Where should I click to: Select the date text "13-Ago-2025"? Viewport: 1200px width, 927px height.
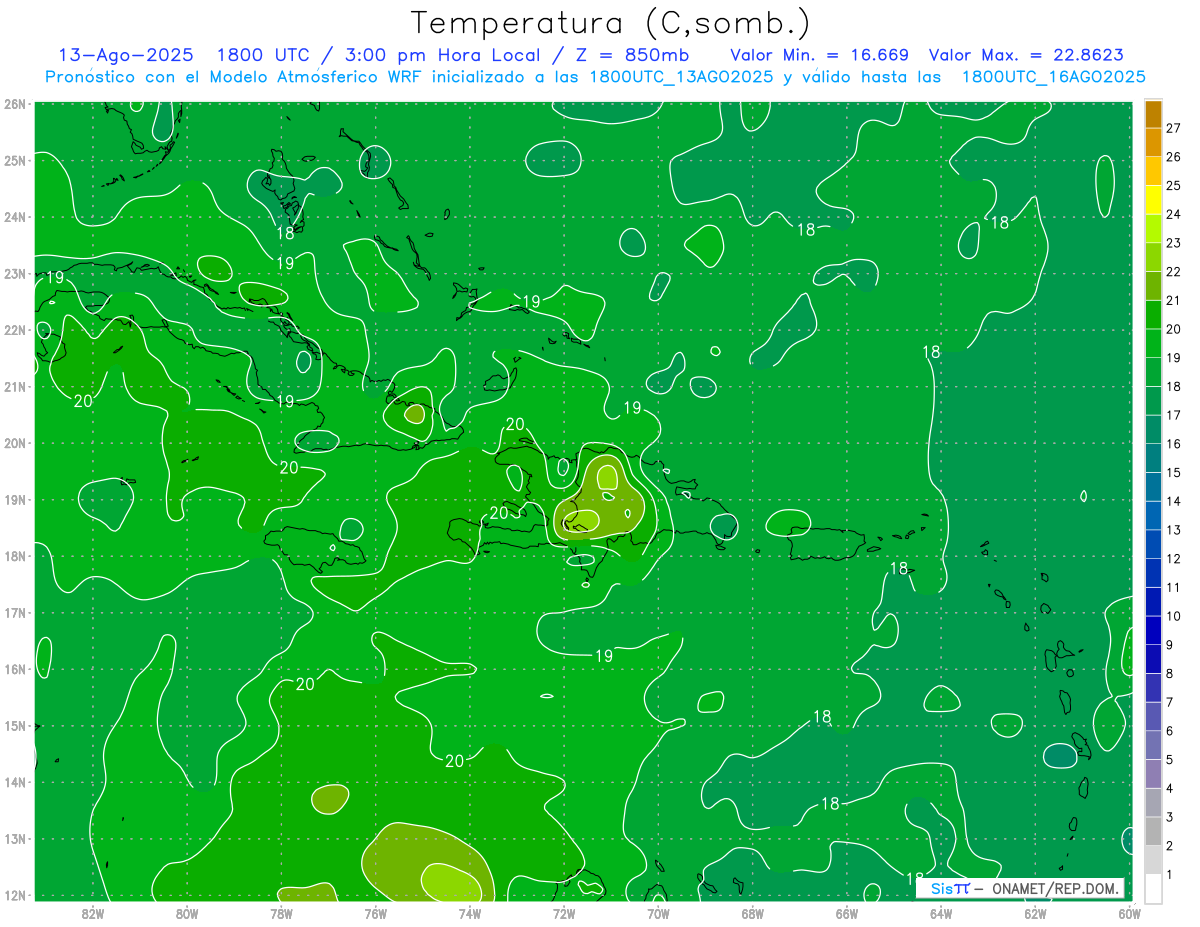click(126, 55)
